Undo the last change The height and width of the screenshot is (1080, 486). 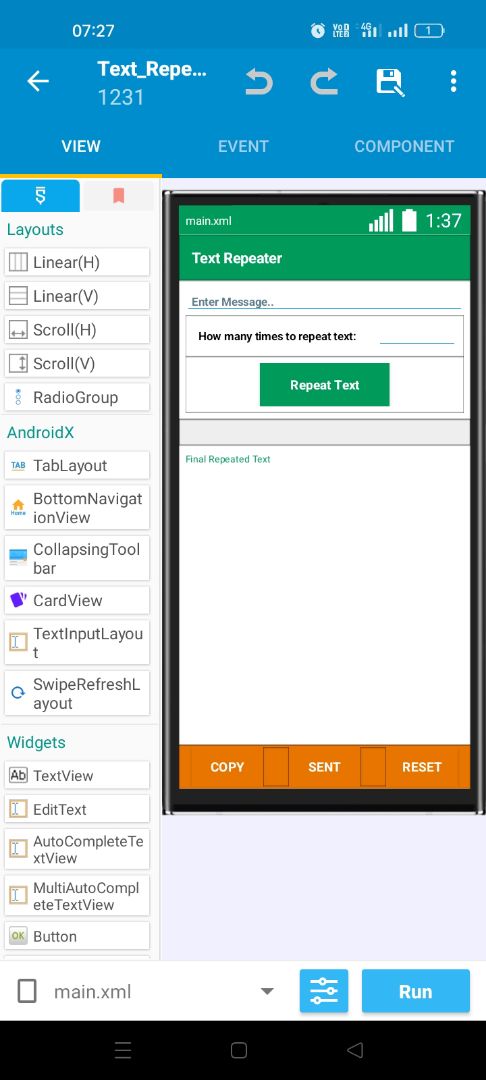[x=259, y=82]
